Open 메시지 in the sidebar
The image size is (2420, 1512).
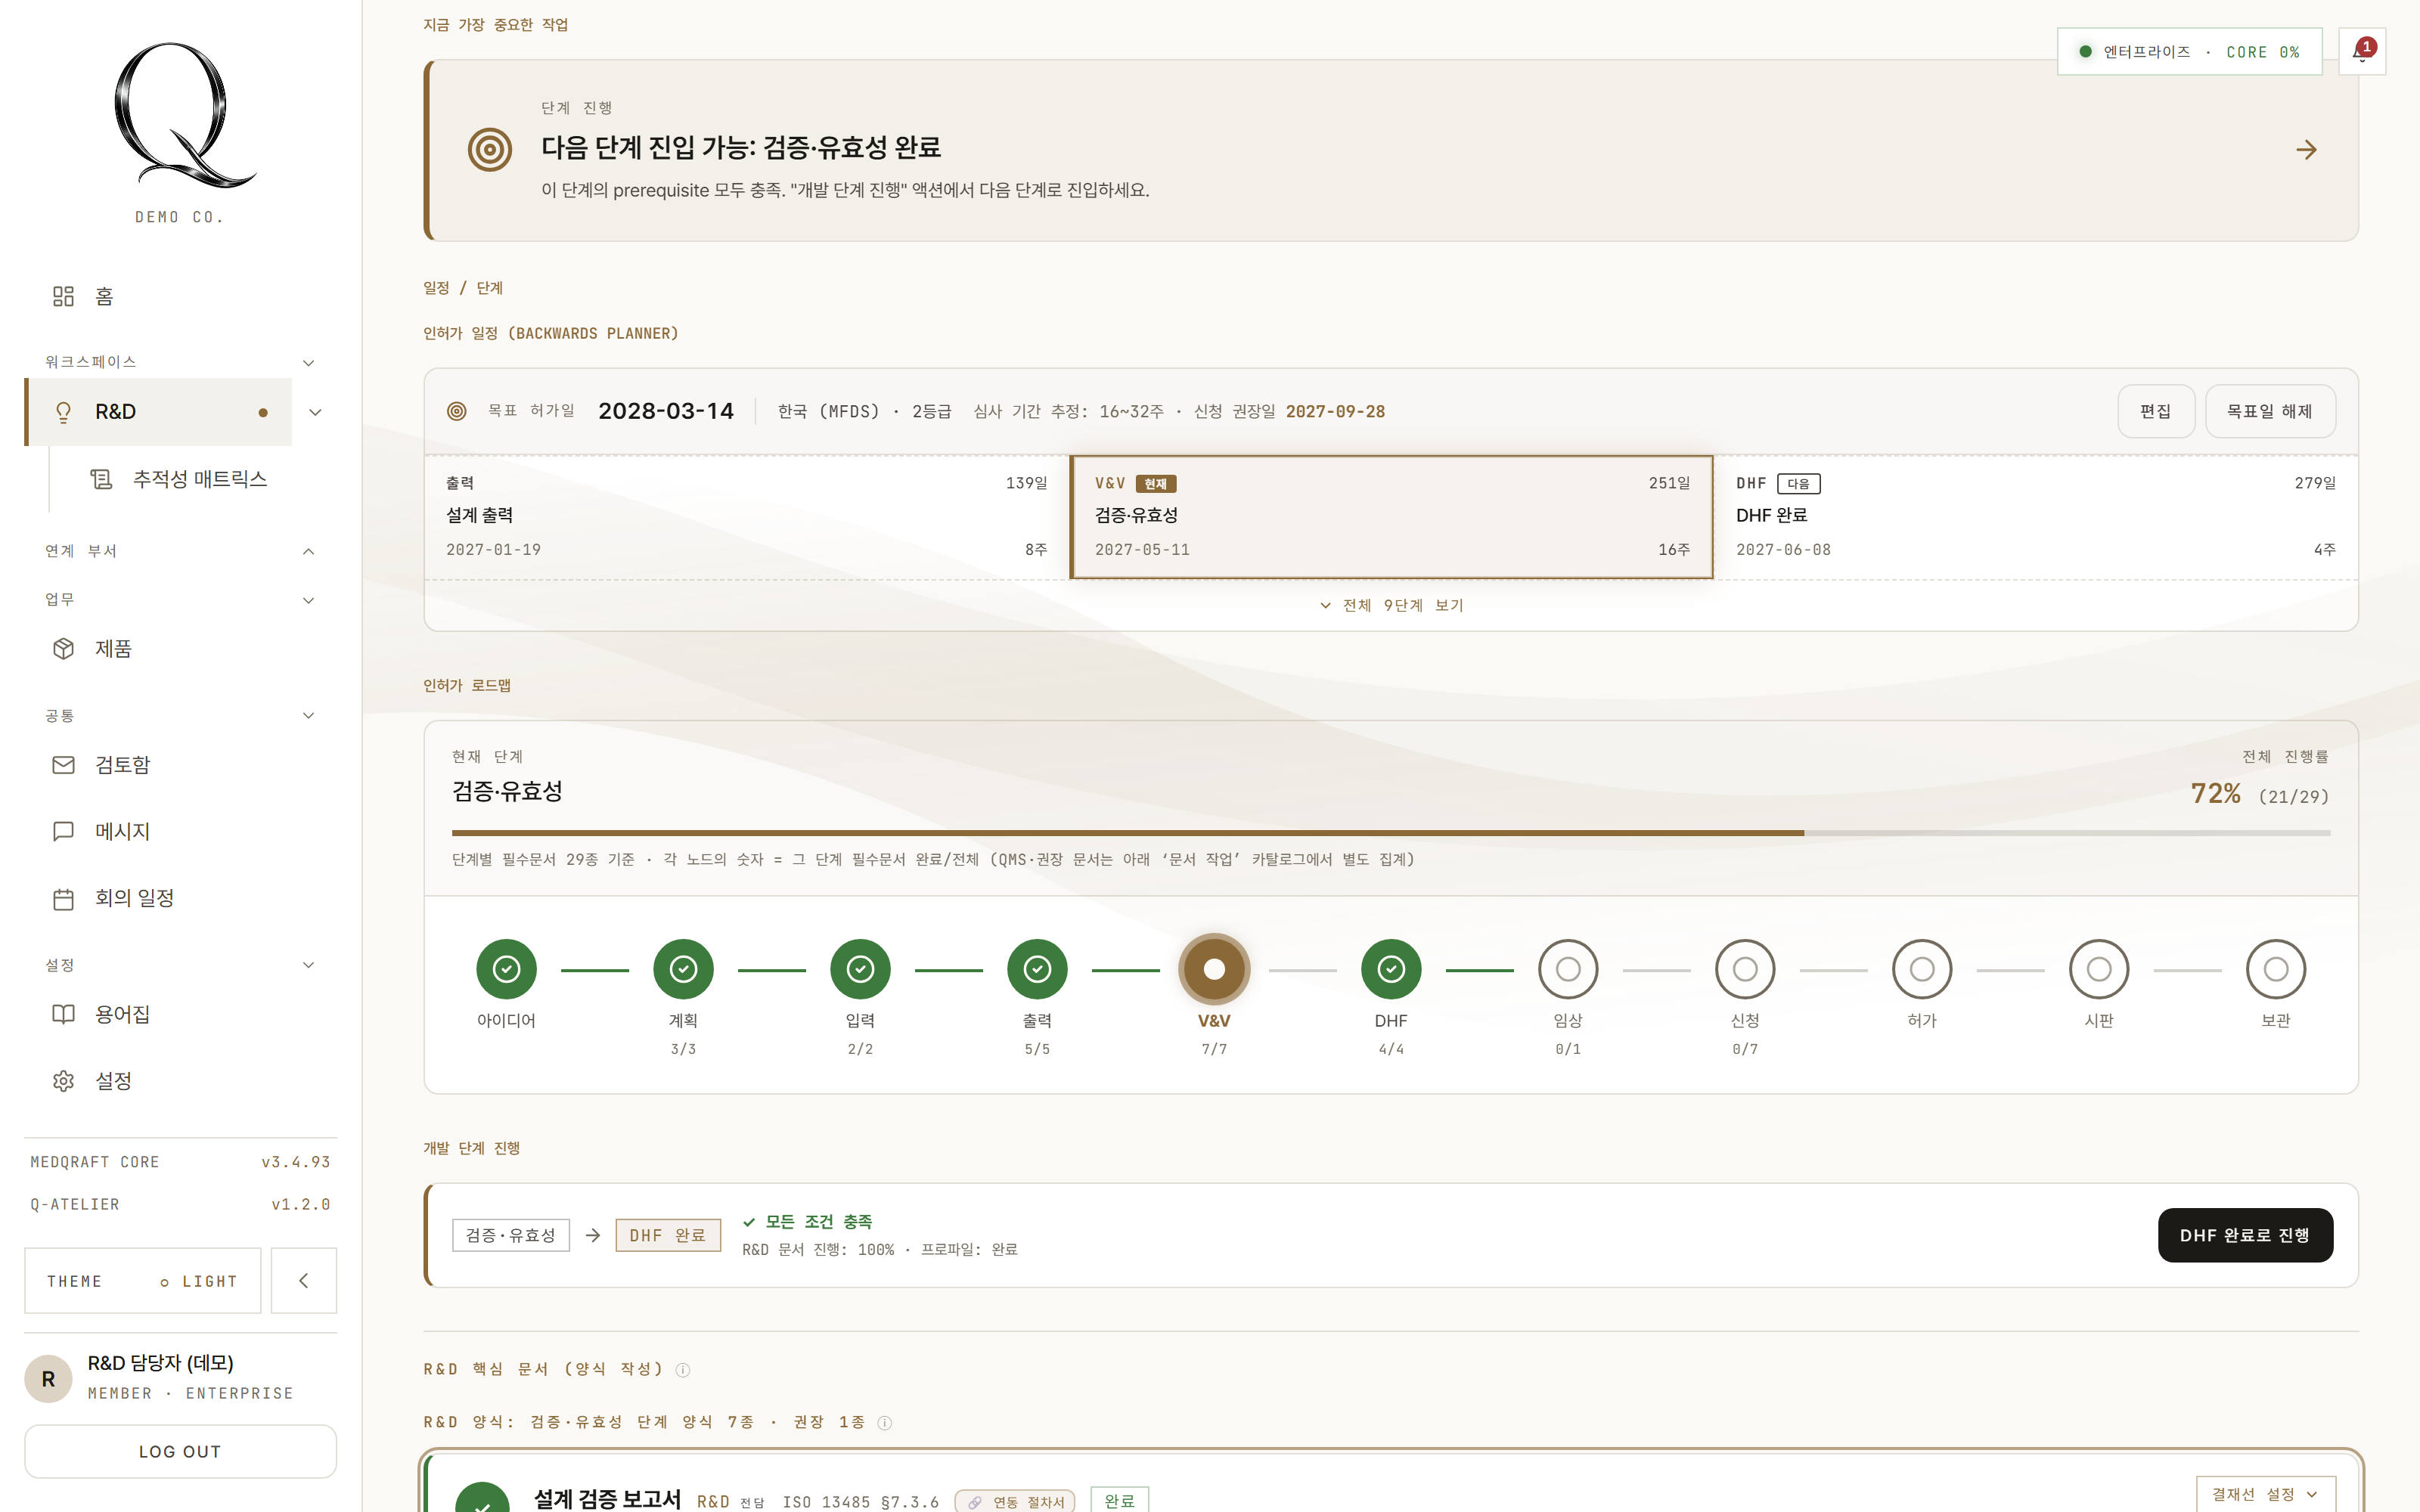(180, 831)
